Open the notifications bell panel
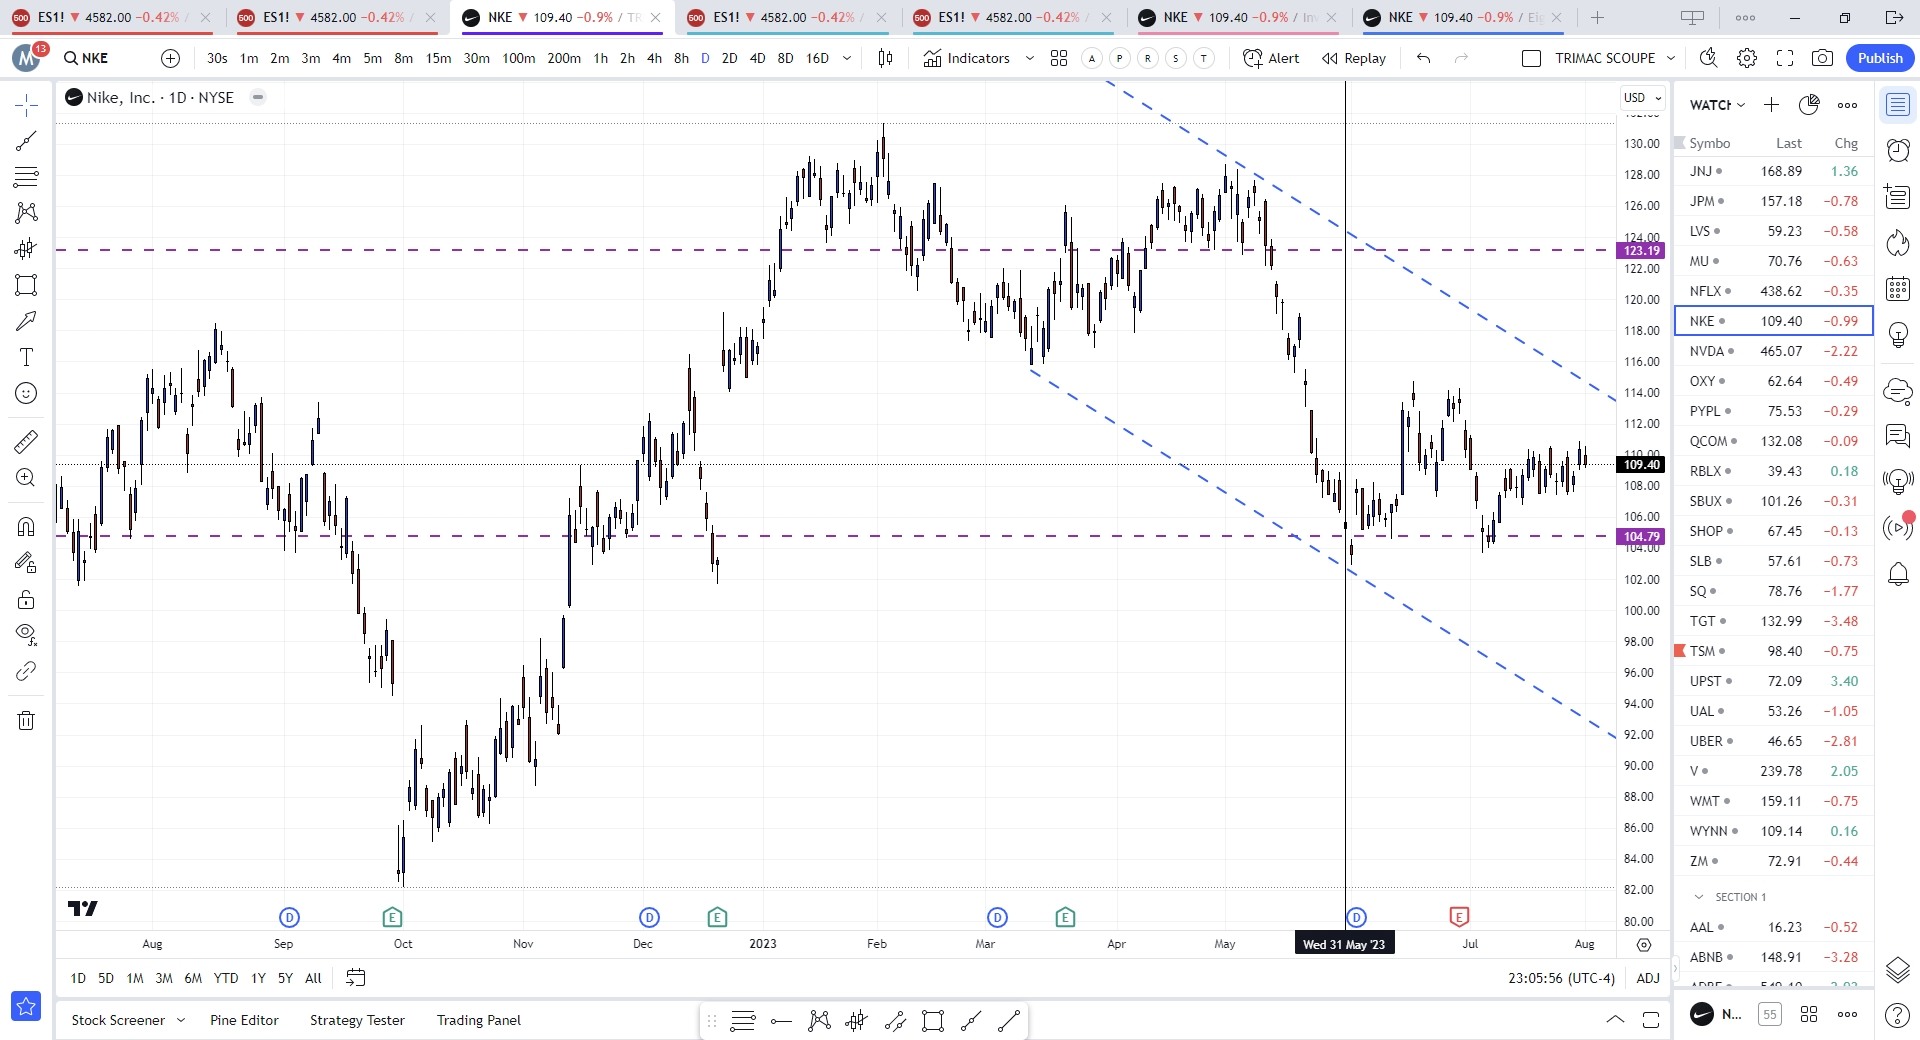This screenshot has width=1920, height=1040. point(1898,574)
